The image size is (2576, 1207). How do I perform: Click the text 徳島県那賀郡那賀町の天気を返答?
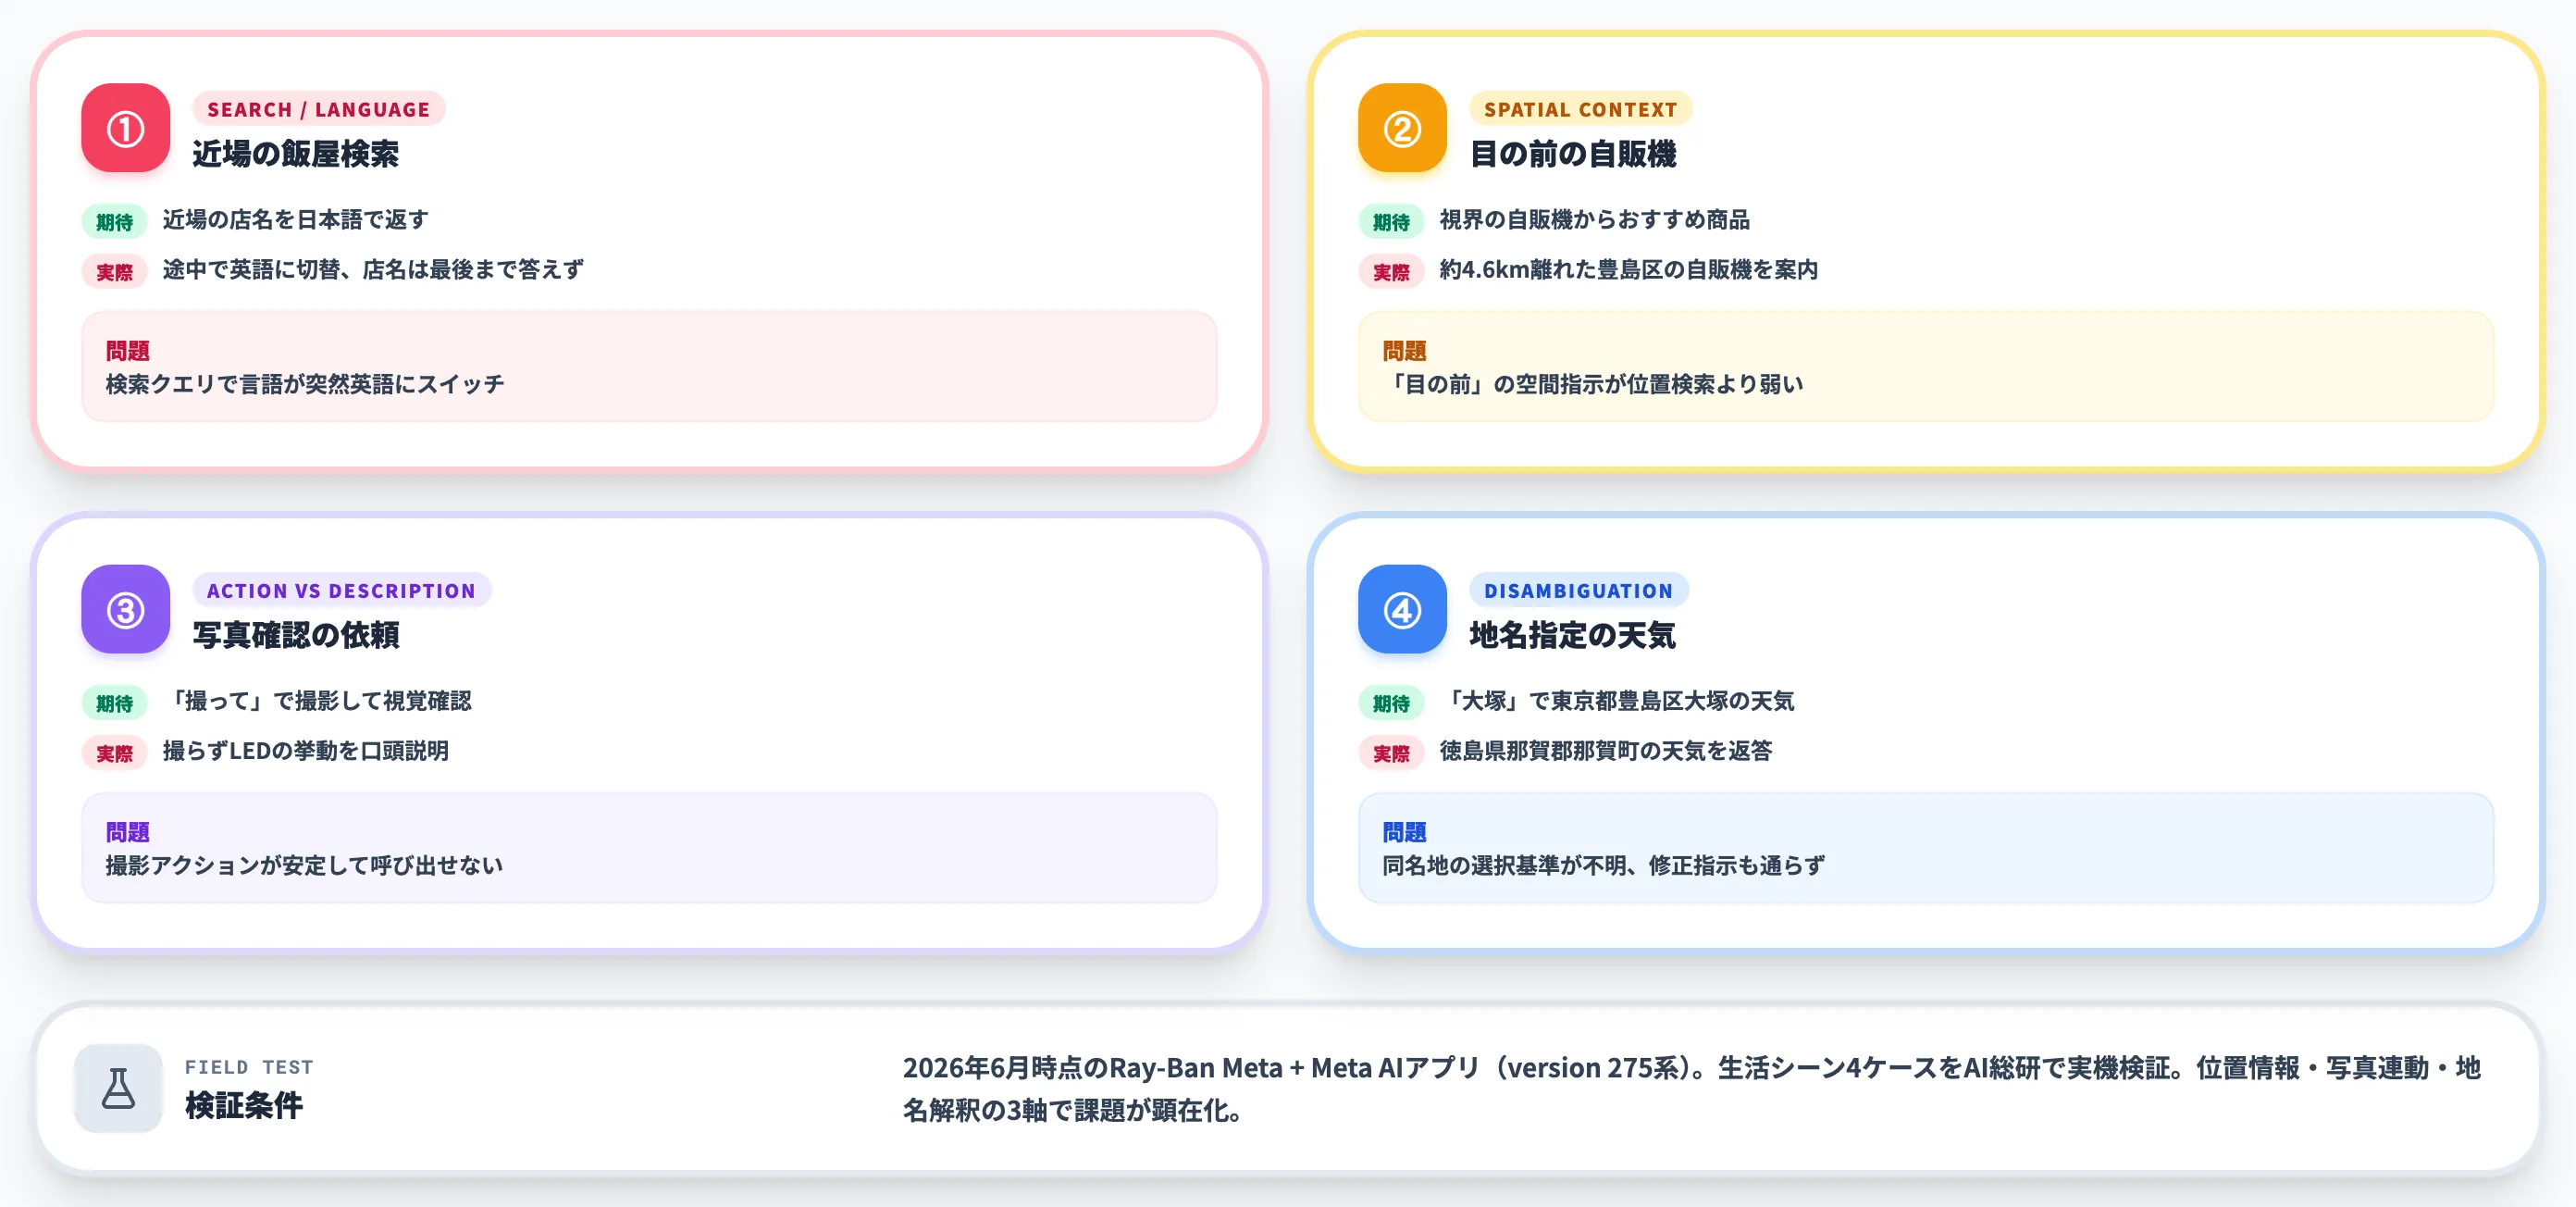1606,750
